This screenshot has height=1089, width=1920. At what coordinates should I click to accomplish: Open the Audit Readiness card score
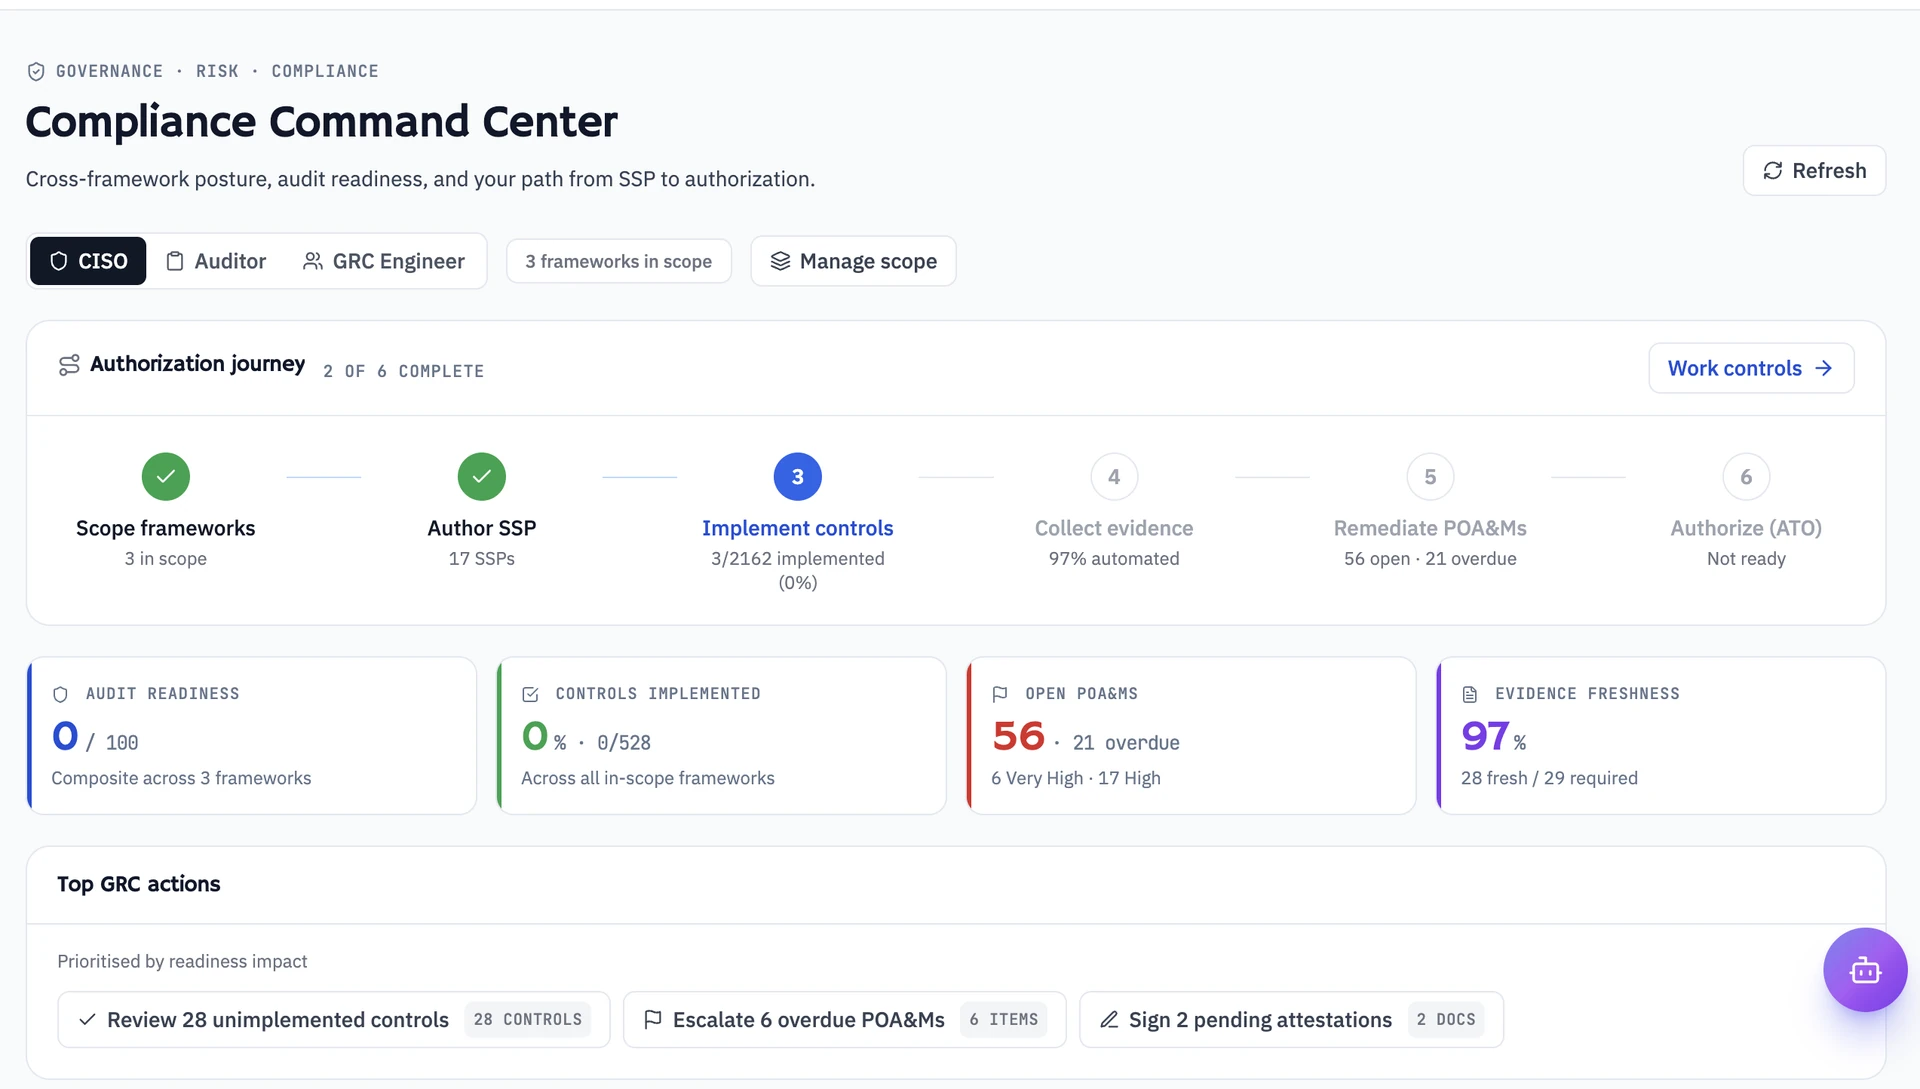tap(65, 736)
